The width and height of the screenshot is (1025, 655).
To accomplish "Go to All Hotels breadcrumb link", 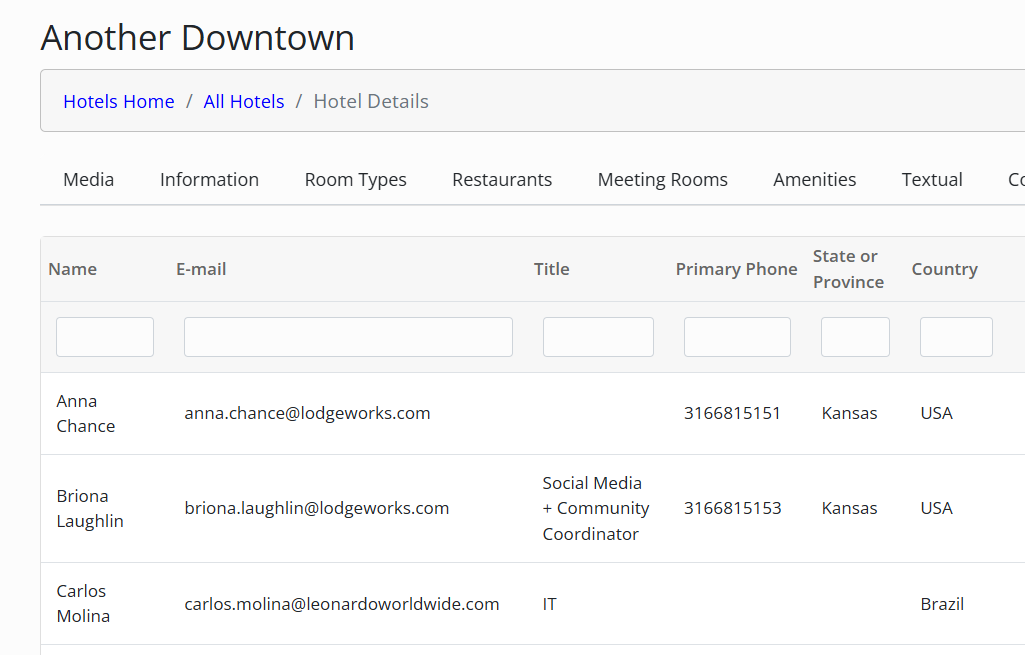I will tap(244, 101).
